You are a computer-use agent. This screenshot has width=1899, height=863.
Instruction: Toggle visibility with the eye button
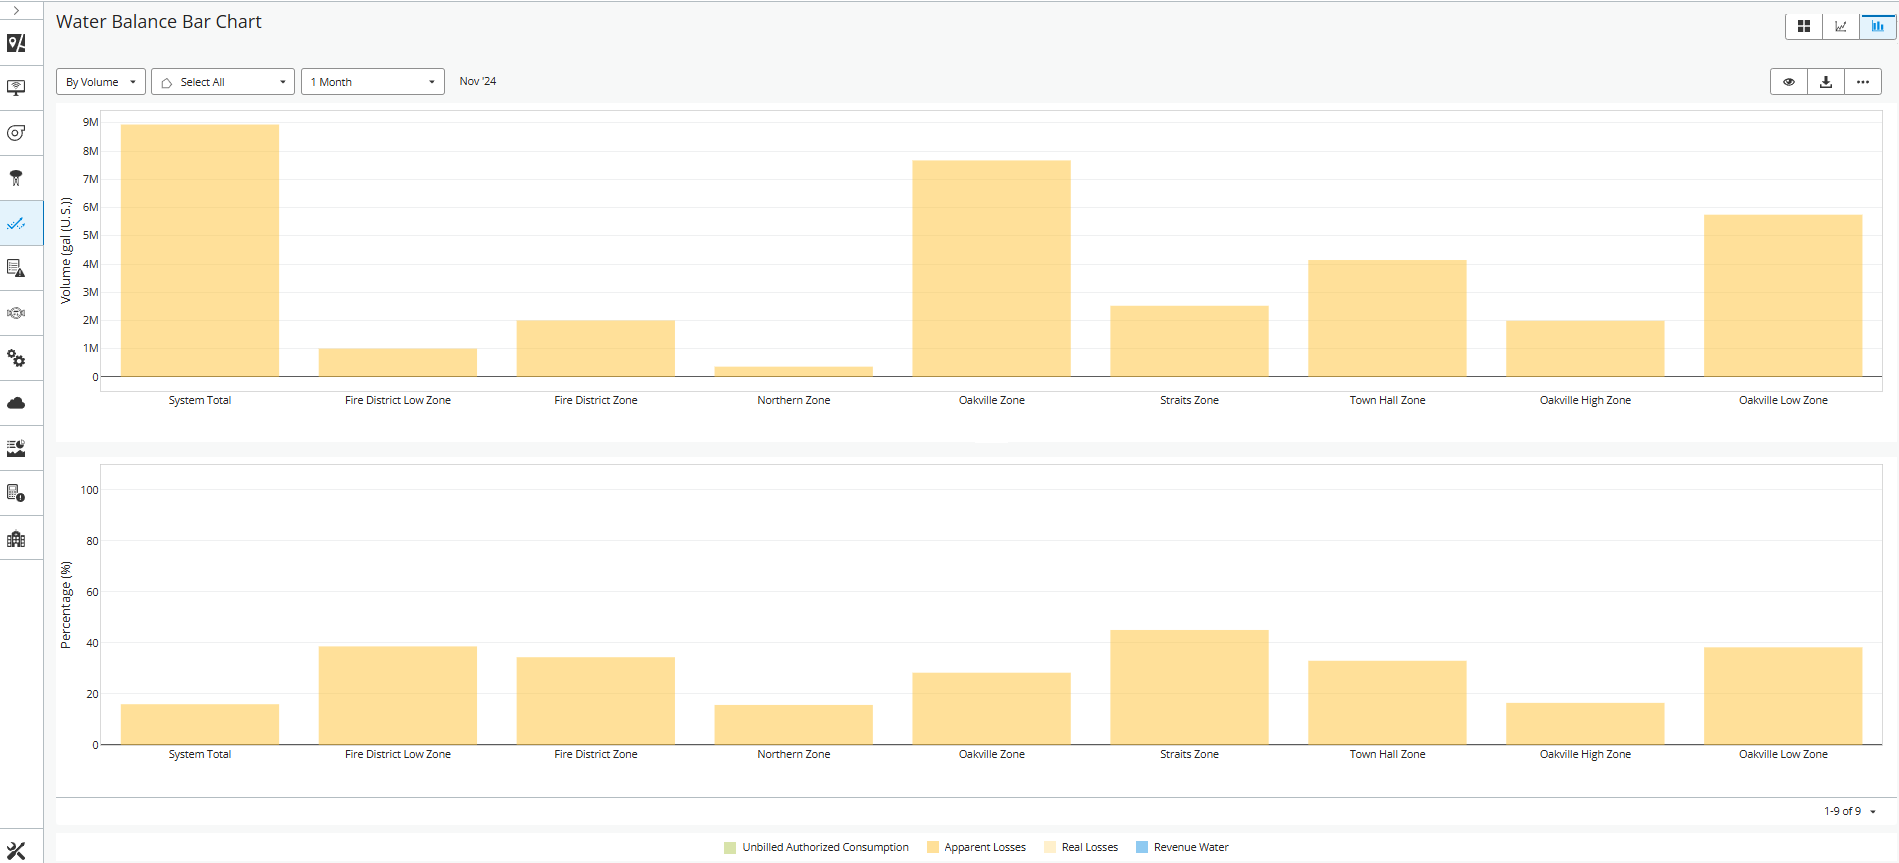click(1789, 82)
